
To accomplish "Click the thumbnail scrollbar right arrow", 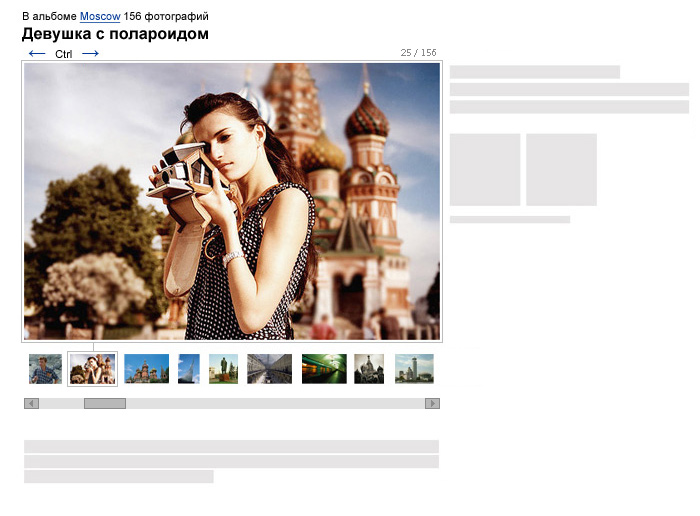I will 432,404.
